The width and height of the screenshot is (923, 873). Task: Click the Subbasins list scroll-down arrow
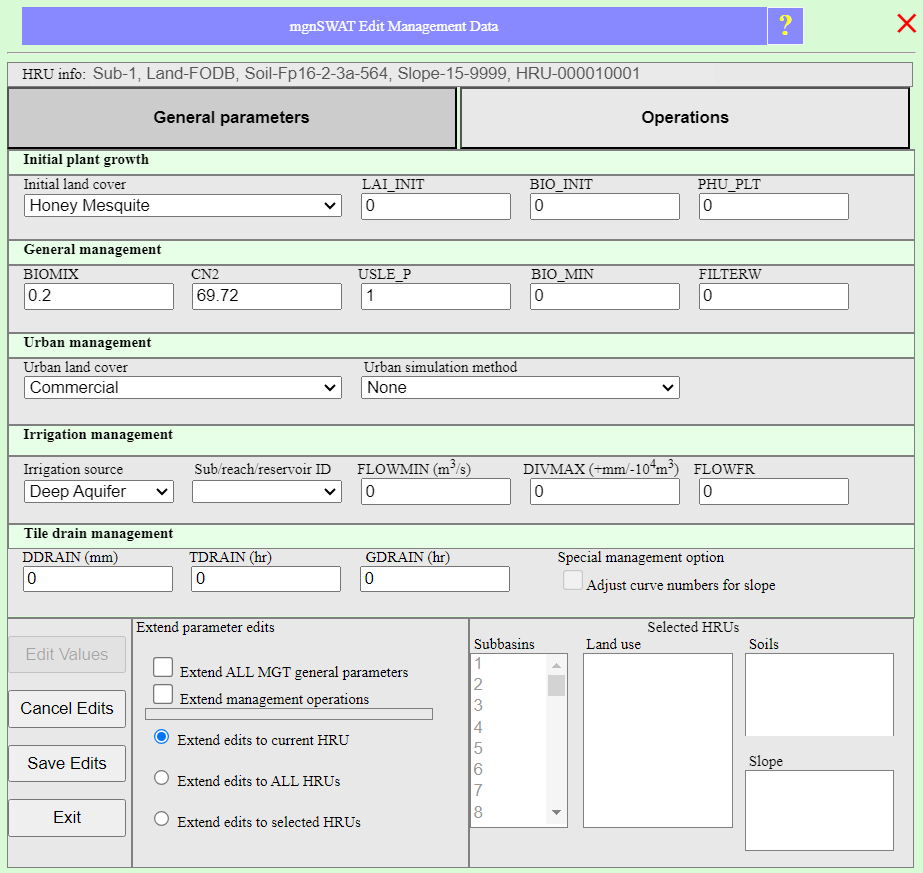click(x=556, y=812)
